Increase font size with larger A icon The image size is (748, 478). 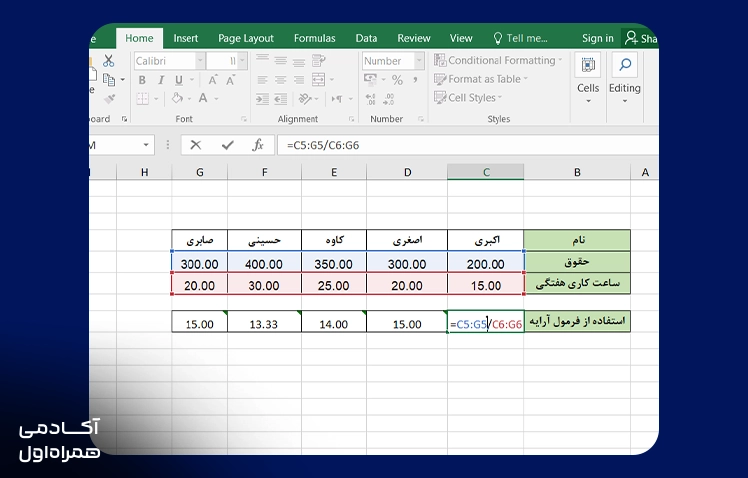point(213,80)
